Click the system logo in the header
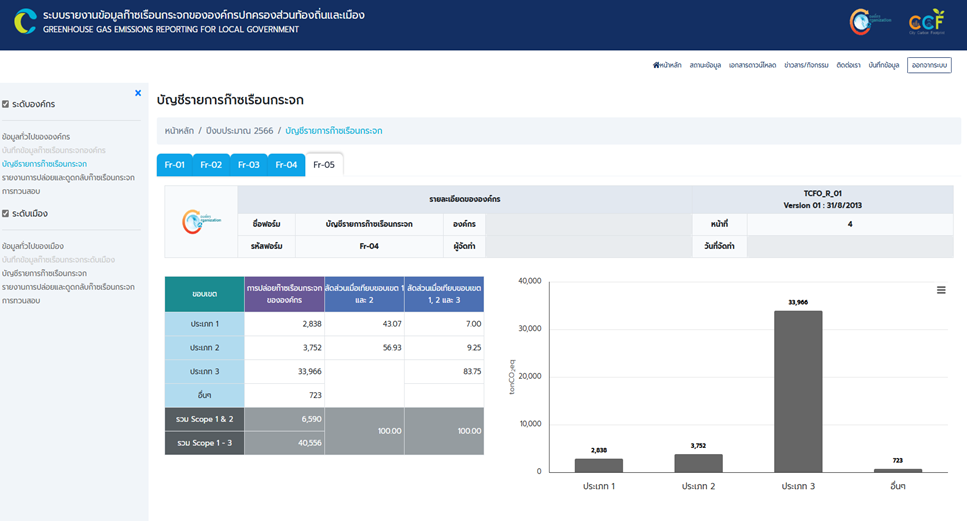Image resolution: width=967 pixels, height=521 pixels. pyautogui.click(x=24, y=22)
